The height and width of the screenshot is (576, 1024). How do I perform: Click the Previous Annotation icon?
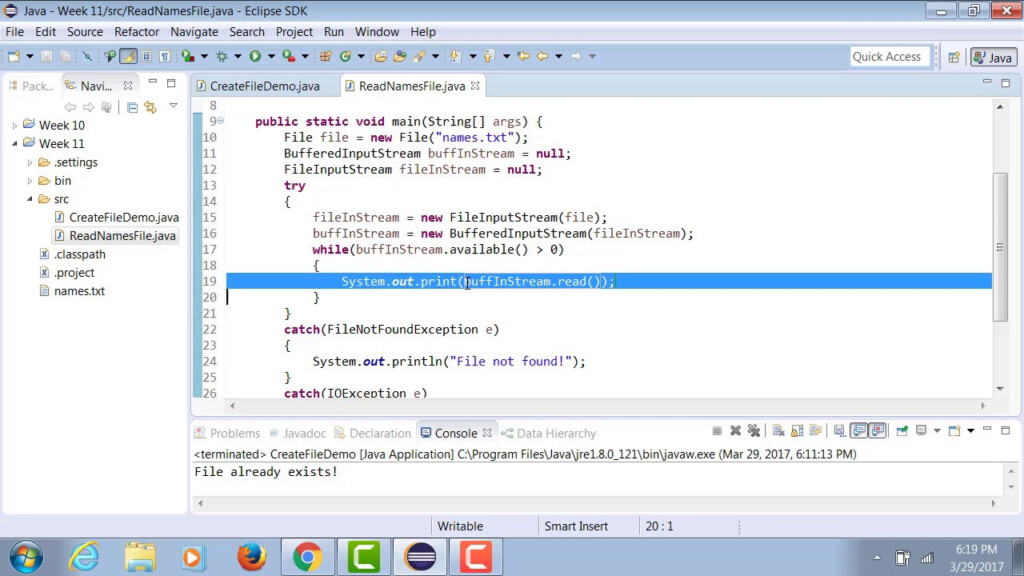488,57
